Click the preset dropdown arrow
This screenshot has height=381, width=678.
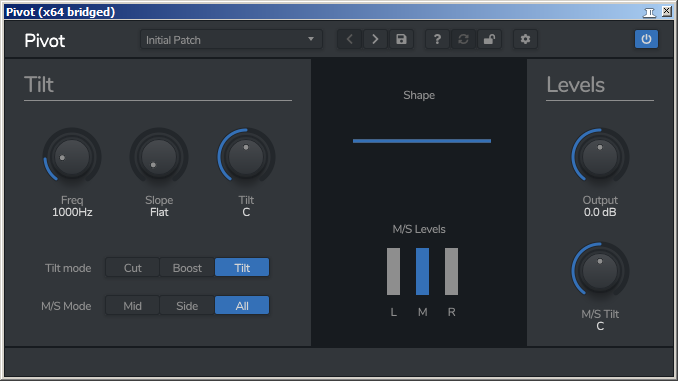pyautogui.click(x=310, y=39)
